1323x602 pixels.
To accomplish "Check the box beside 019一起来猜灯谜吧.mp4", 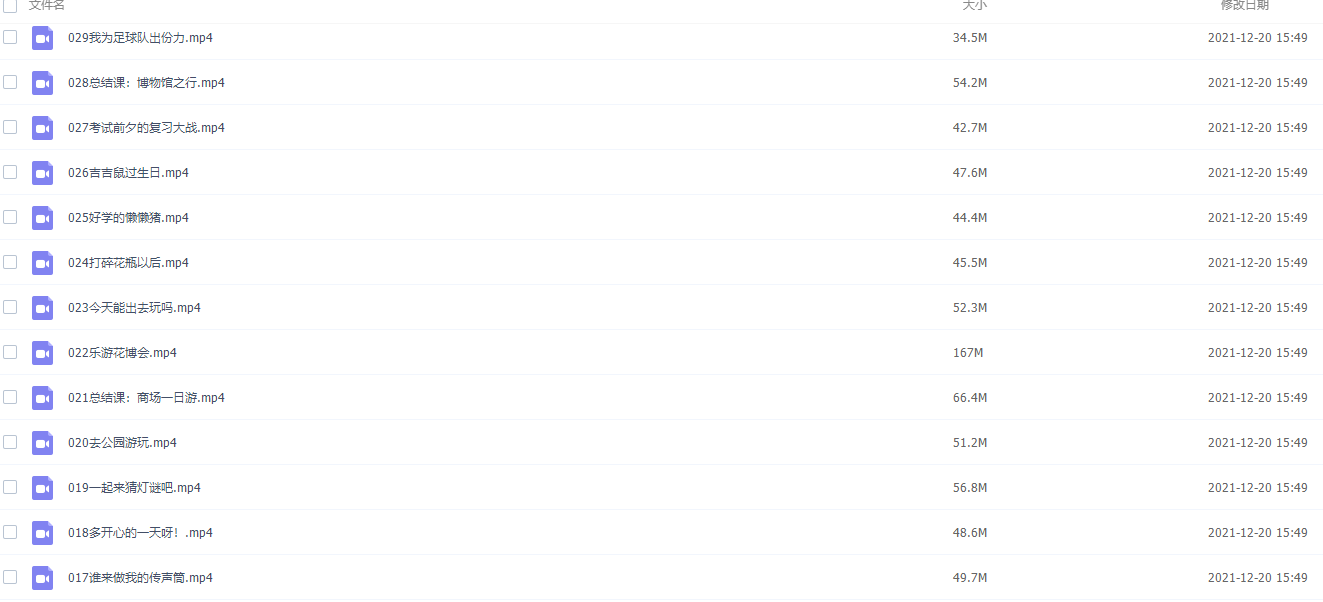I will pyautogui.click(x=10, y=487).
